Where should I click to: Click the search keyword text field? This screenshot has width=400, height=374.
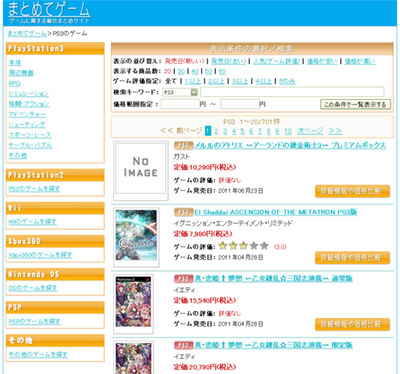coord(292,92)
